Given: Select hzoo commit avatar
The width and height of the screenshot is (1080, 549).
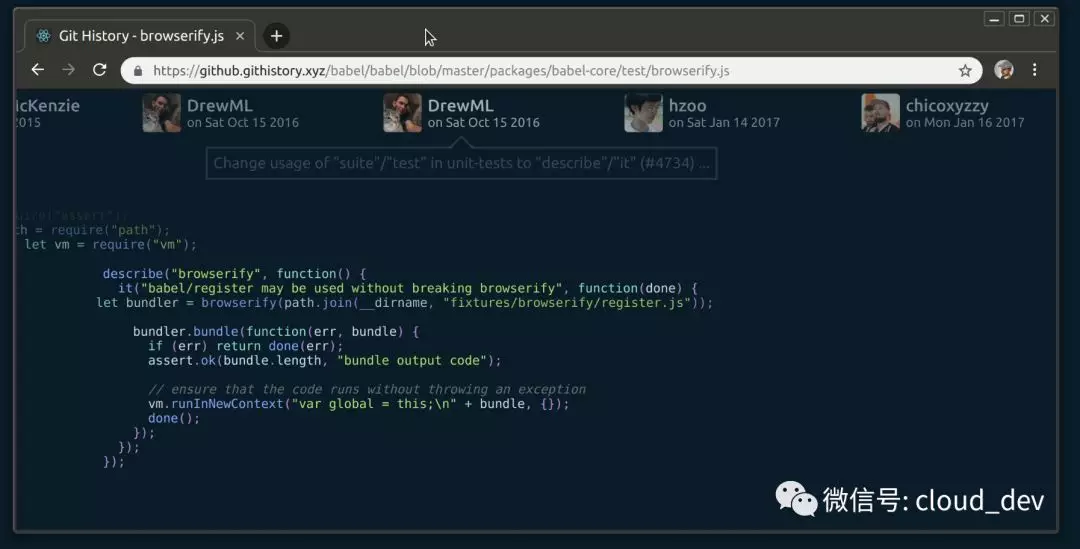Looking at the screenshot, I should coord(643,113).
